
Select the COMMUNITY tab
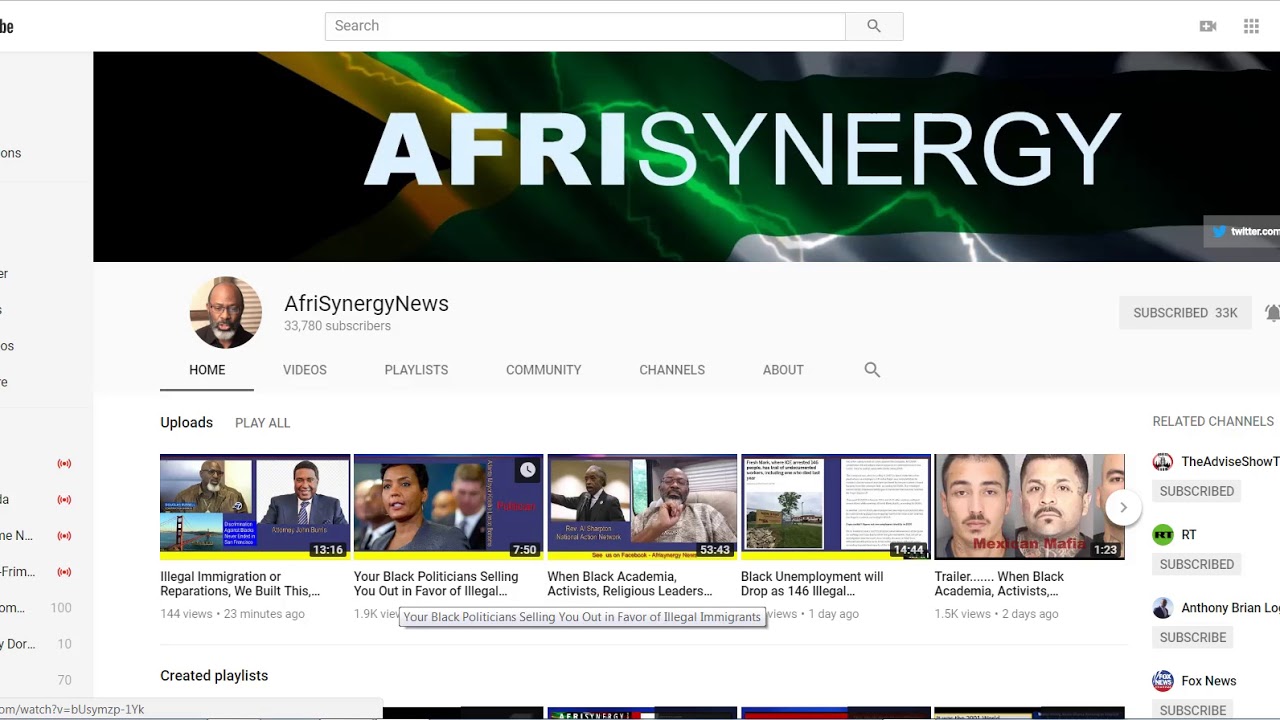point(543,370)
